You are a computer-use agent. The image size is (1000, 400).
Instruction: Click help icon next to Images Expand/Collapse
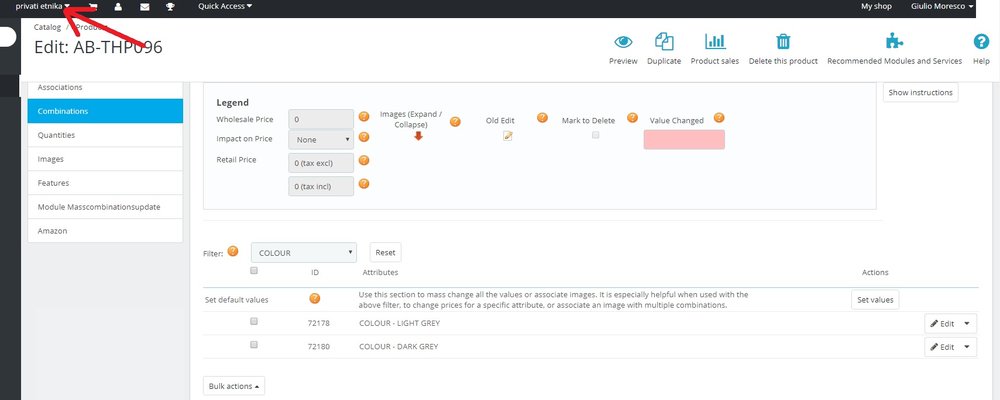pyautogui.click(x=455, y=122)
